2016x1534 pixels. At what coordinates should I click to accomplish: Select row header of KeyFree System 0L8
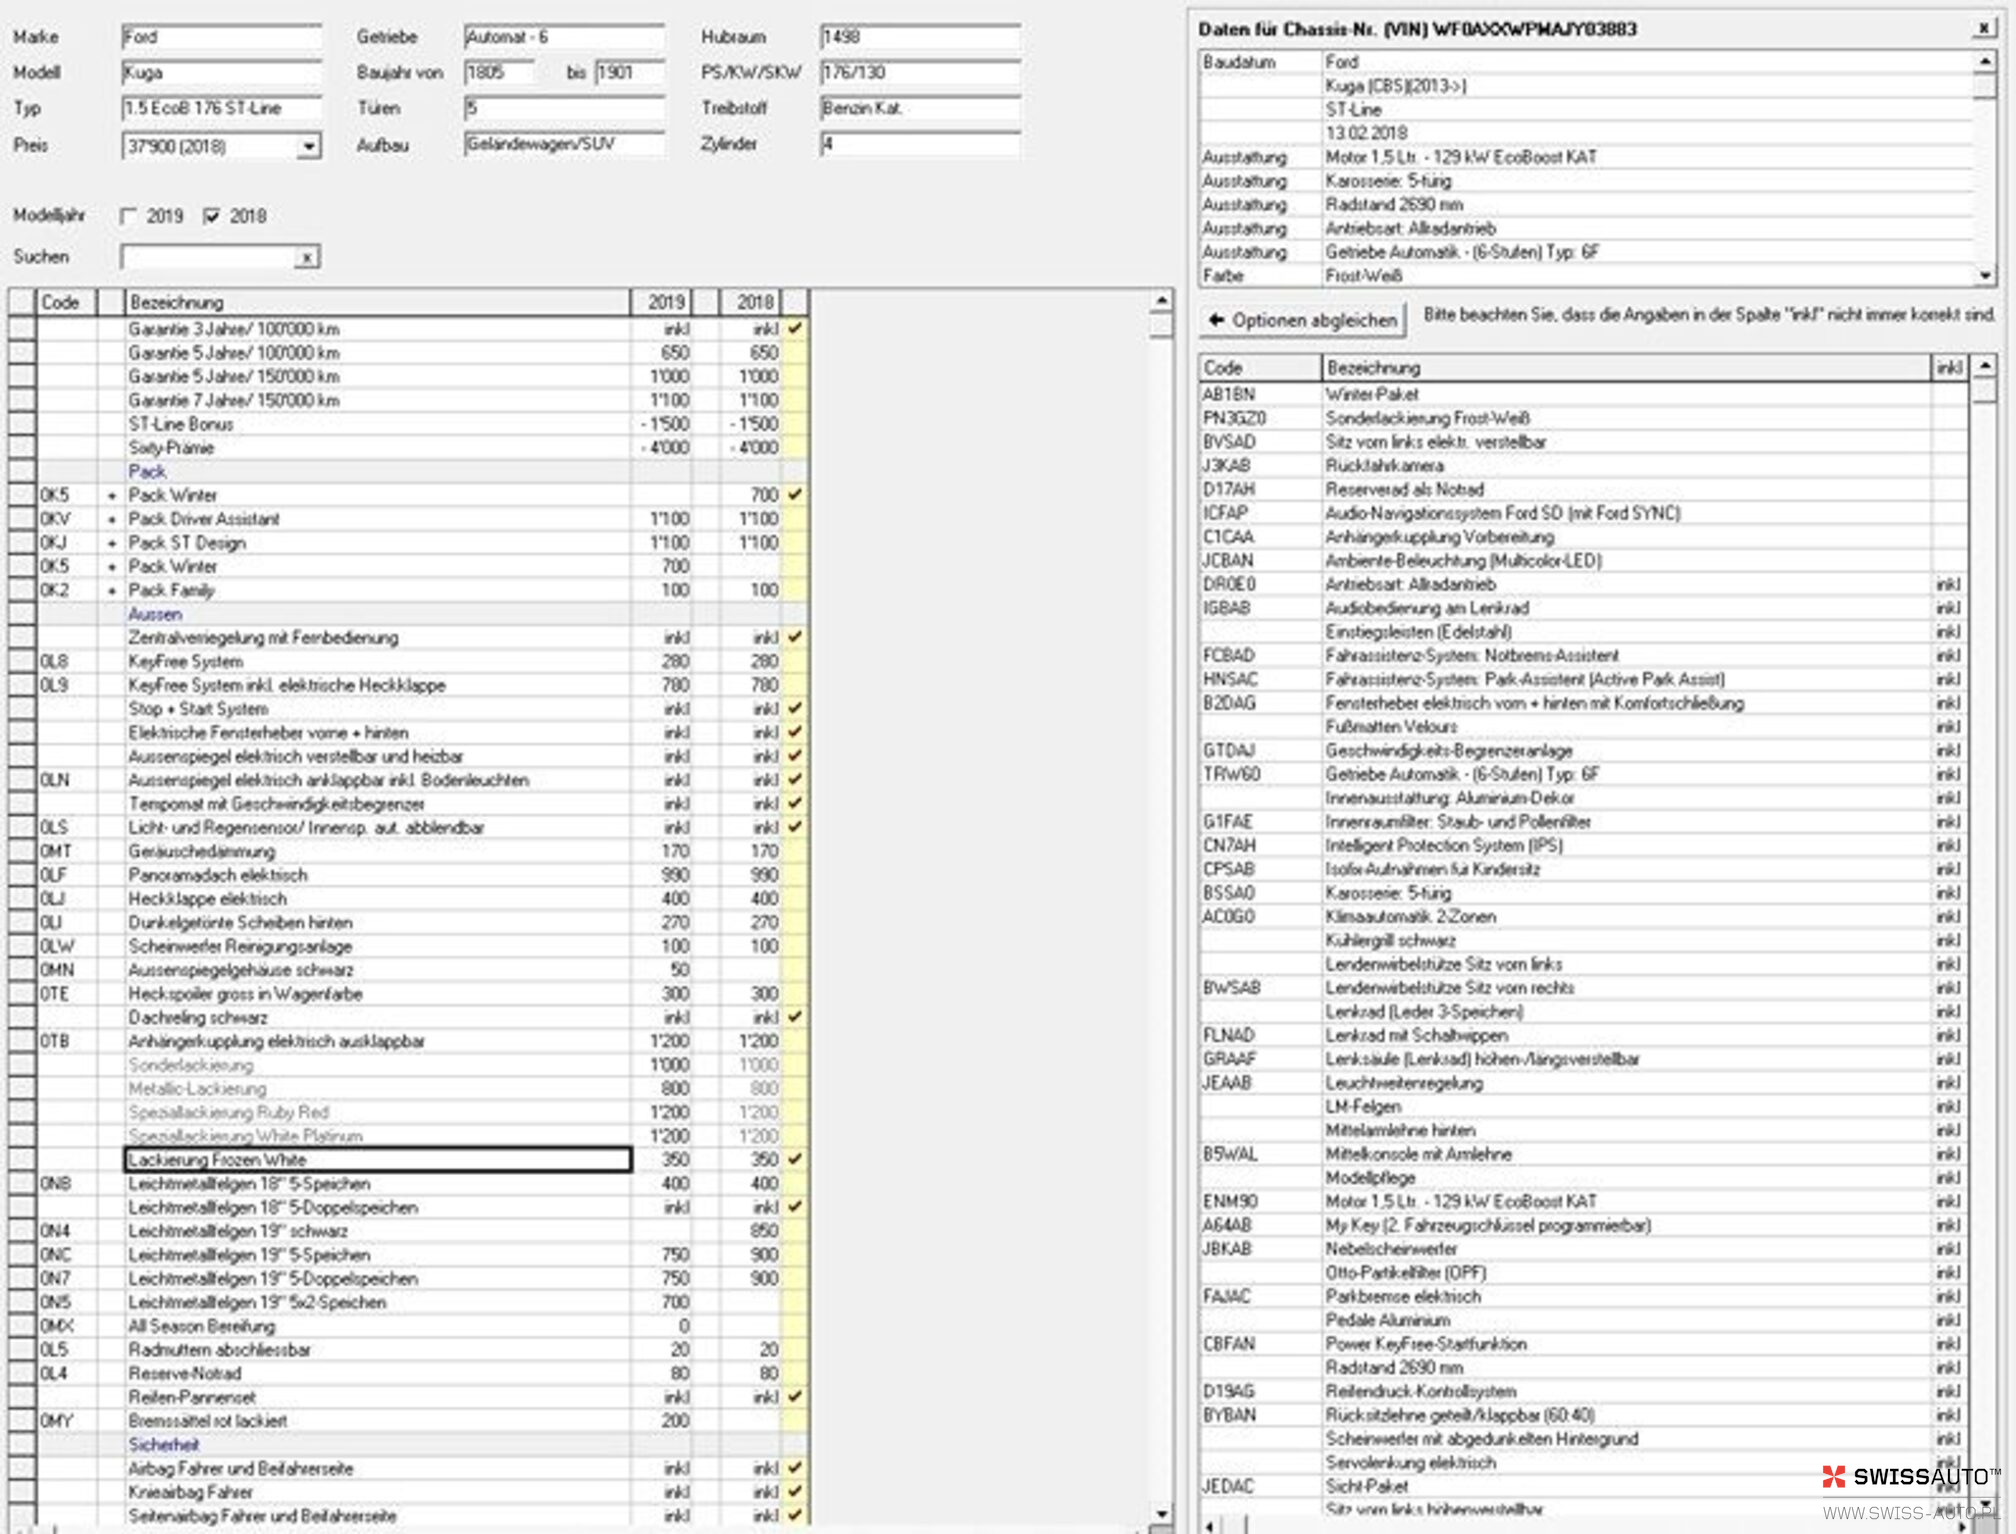point(22,661)
